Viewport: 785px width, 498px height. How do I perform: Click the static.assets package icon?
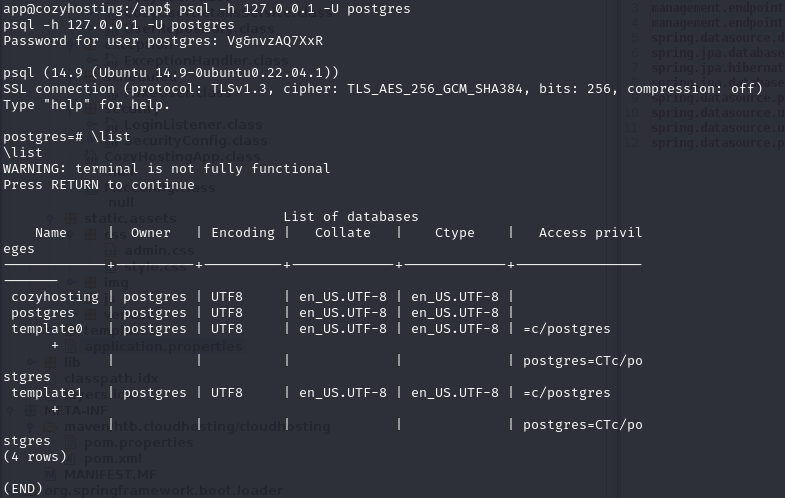[x=70, y=218]
